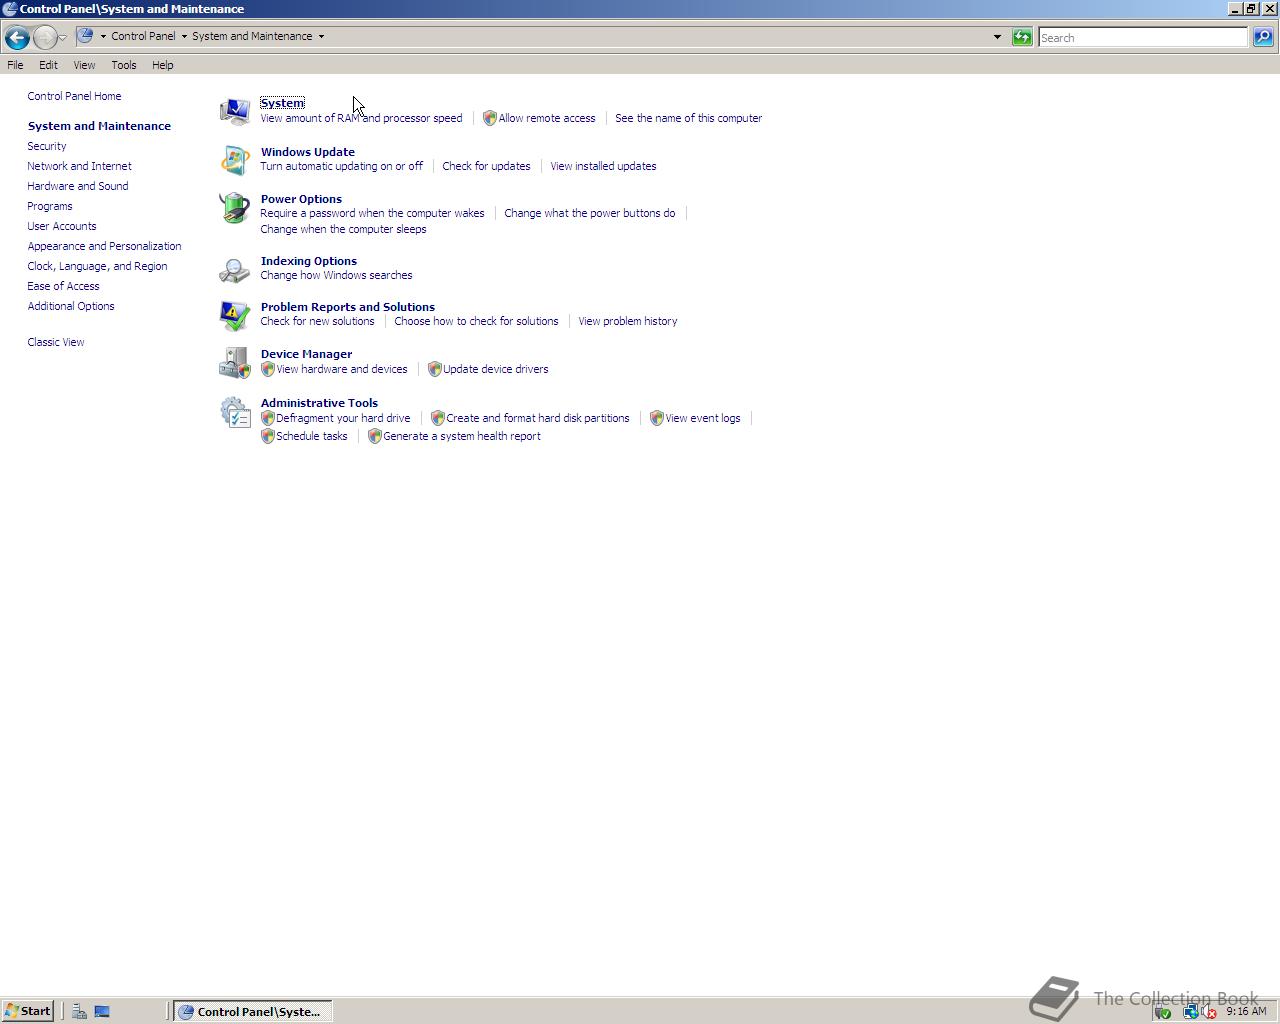1280x1024 pixels.
Task: Select Hardware and Sound in the sidebar
Action: tap(78, 186)
